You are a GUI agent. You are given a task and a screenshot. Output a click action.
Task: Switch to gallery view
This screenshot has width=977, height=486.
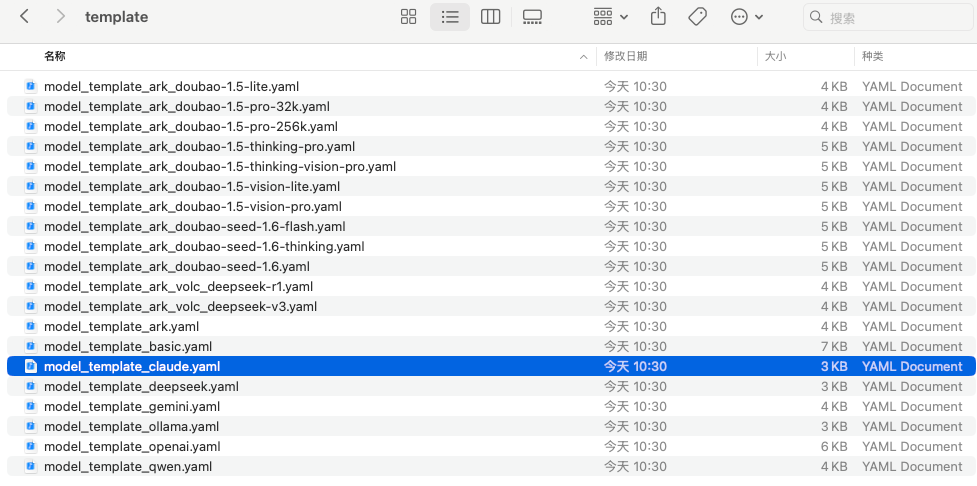click(532, 17)
